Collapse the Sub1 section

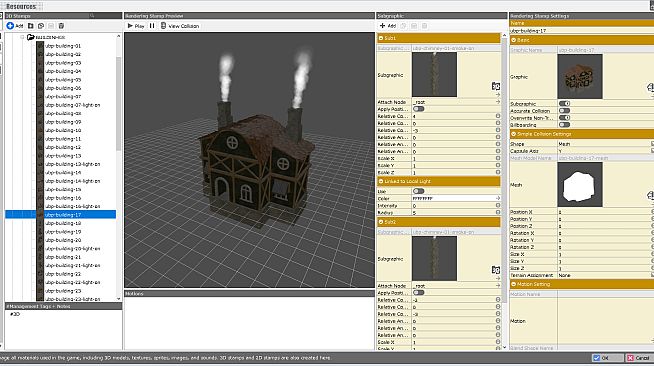pyautogui.click(x=381, y=38)
